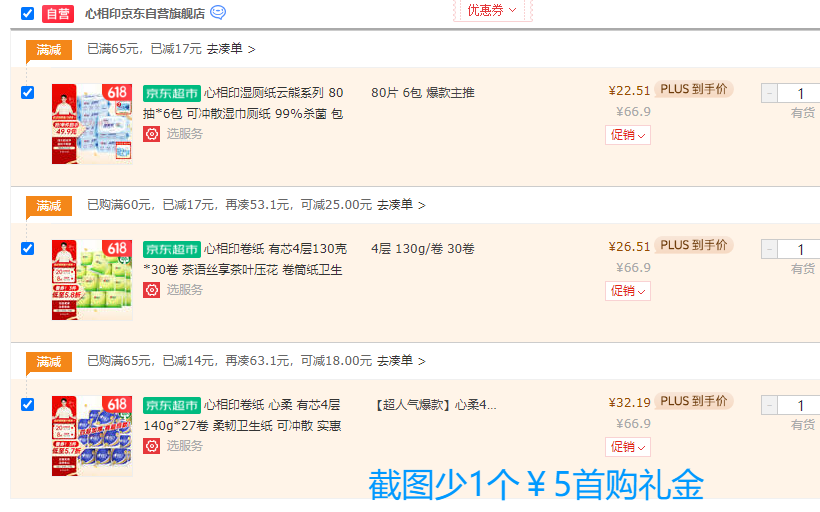
Task: Open 心相印卷纸 心柔 有芯4层 product title
Action: click(x=242, y=415)
